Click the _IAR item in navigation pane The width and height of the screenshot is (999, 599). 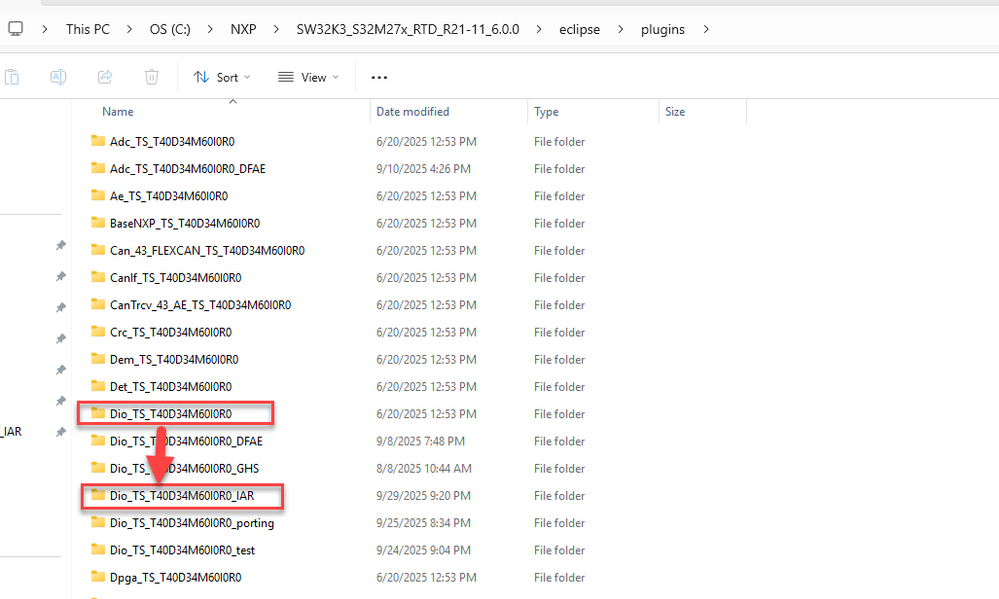pyautogui.click(x=11, y=432)
